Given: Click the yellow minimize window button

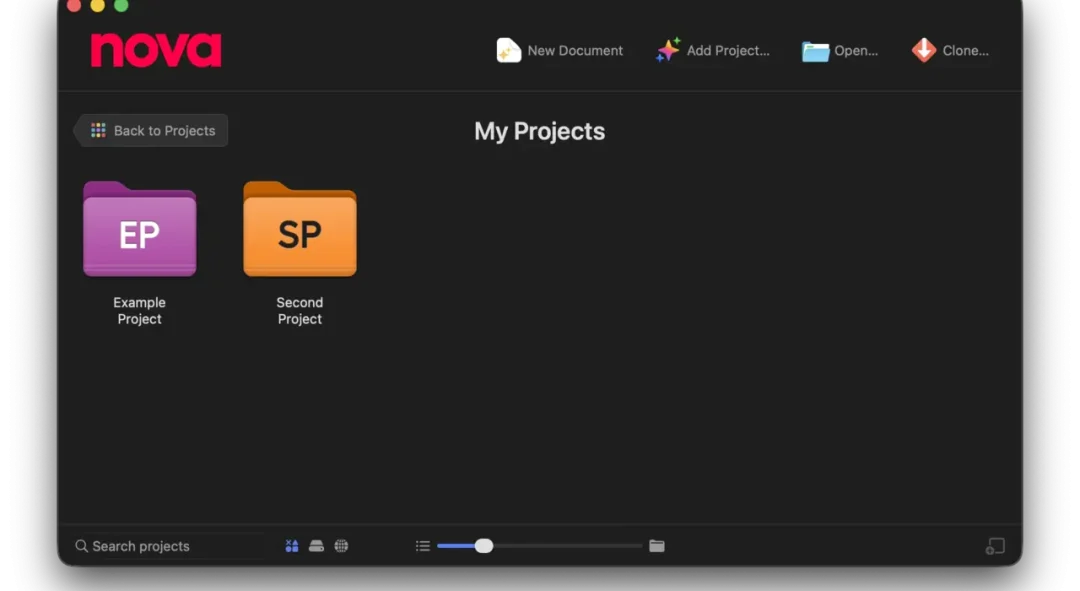Looking at the screenshot, I should click(98, 6).
